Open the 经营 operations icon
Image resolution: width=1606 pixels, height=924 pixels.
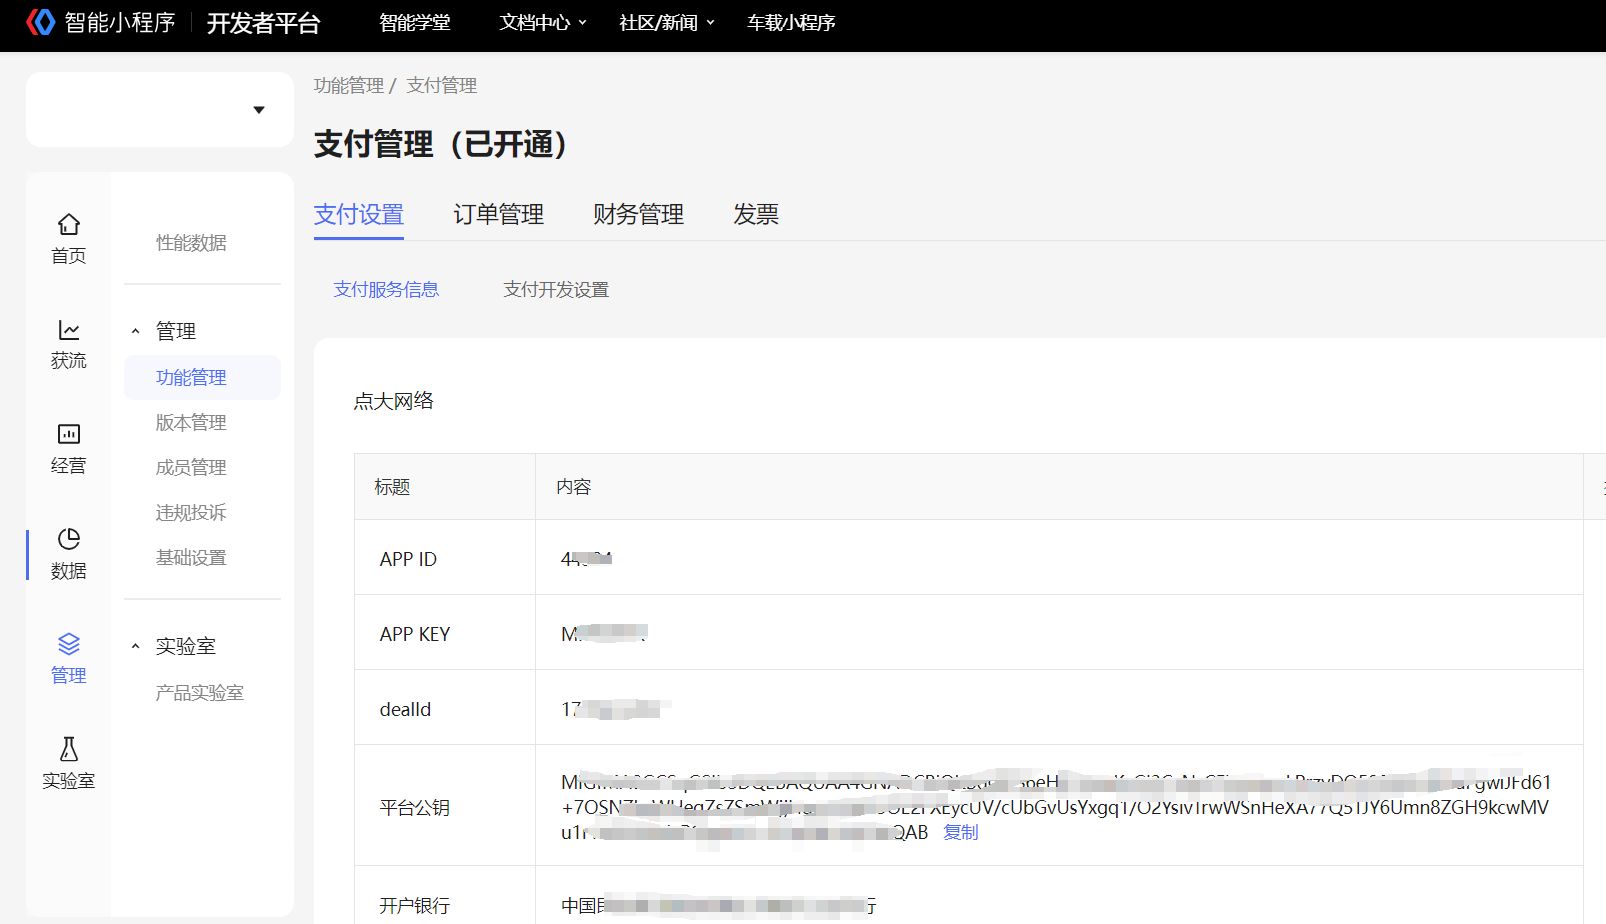coord(68,434)
